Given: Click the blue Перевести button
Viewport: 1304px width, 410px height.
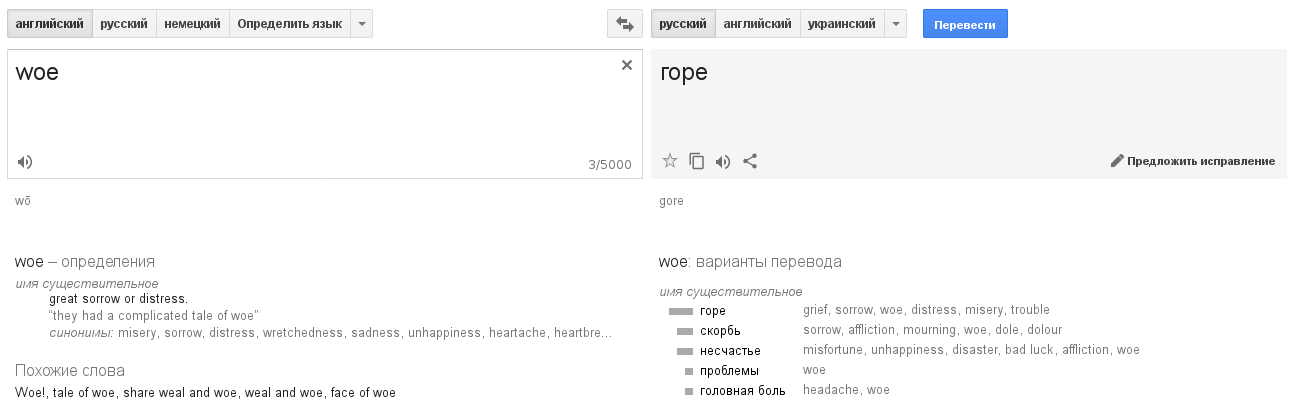Looking at the screenshot, I should 965,24.
